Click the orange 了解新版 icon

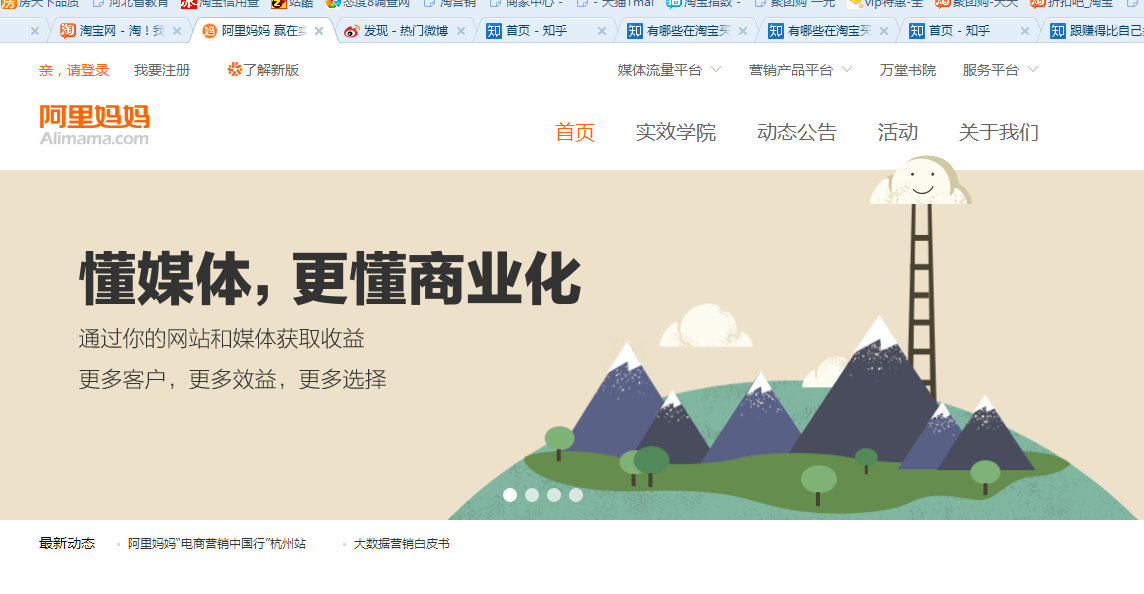coord(234,69)
